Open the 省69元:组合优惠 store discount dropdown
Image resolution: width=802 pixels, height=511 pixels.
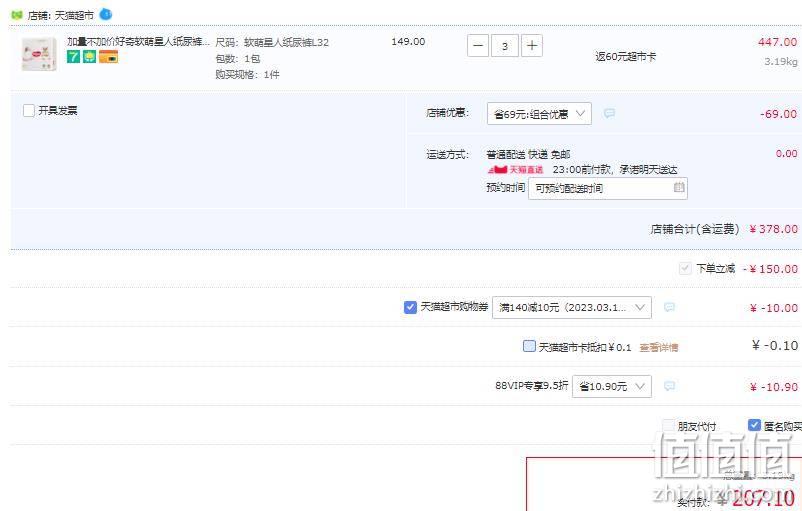pos(539,114)
